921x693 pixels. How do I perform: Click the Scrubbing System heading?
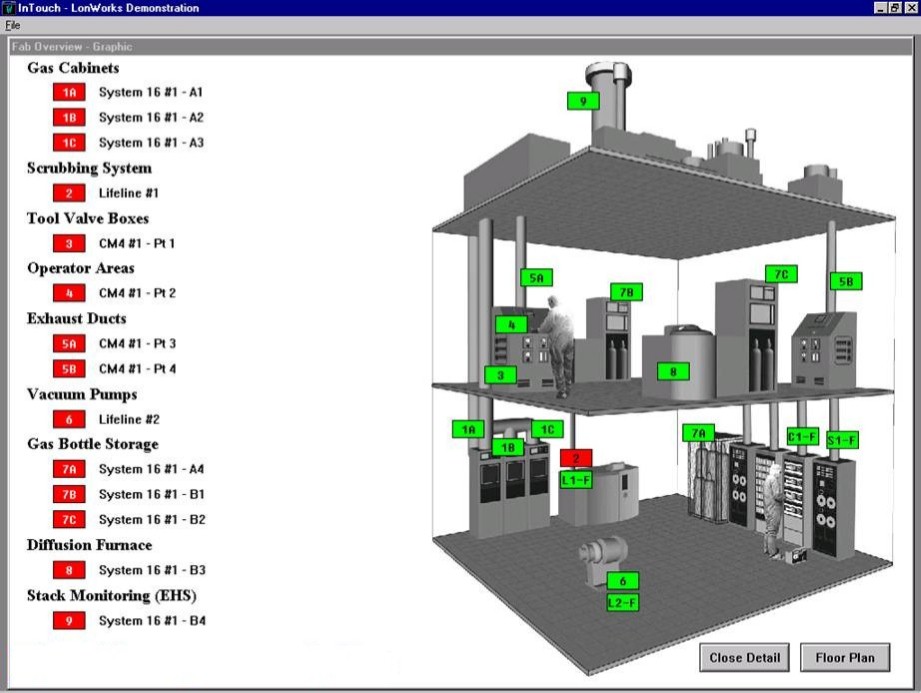click(x=89, y=168)
